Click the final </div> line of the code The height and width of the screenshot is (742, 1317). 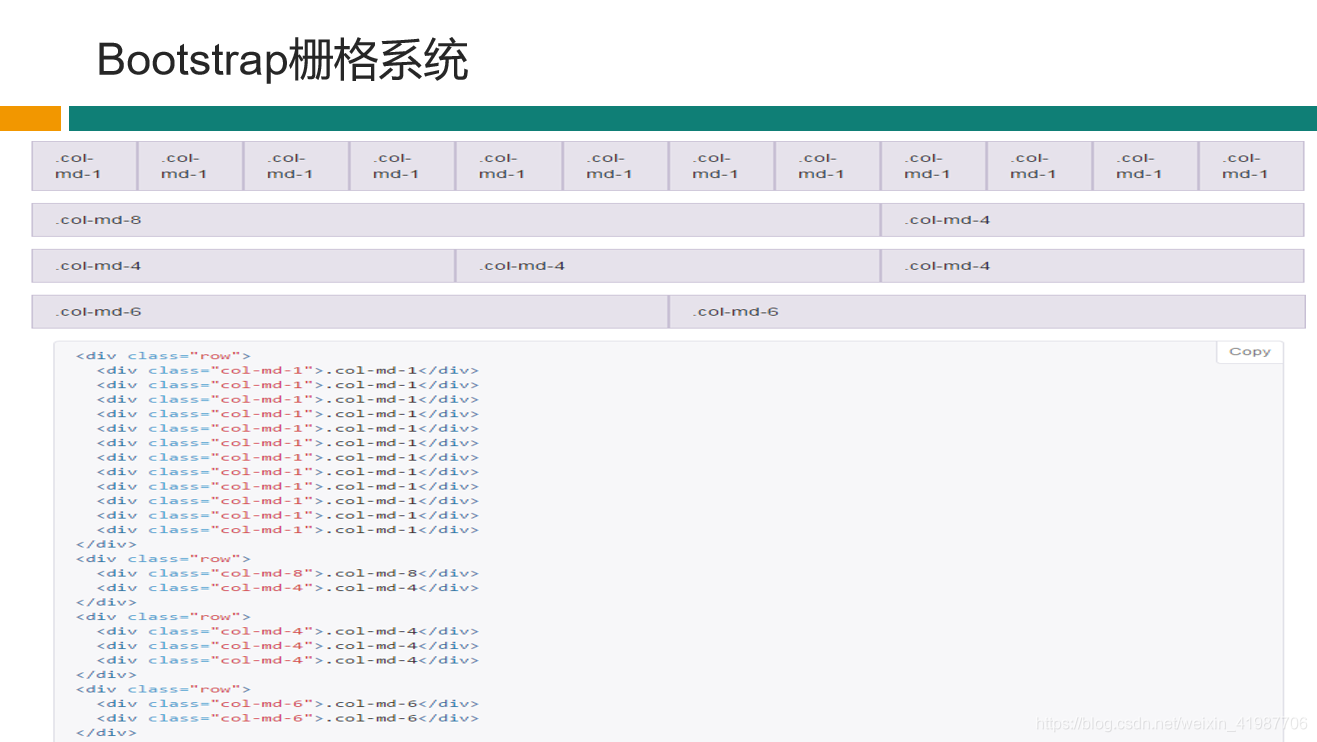107,732
